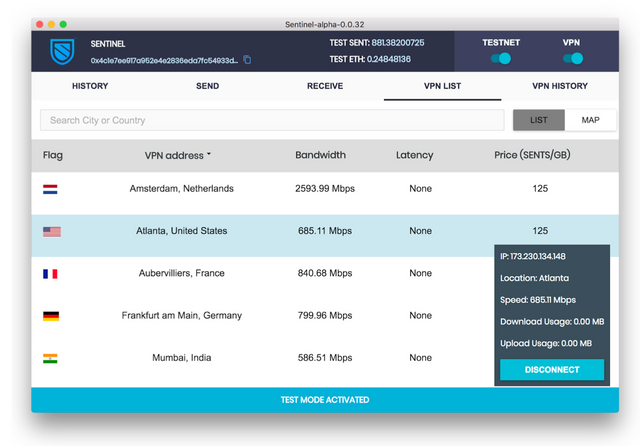Switch to MAP view
The image size is (640, 446).
click(x=590, y=120)
